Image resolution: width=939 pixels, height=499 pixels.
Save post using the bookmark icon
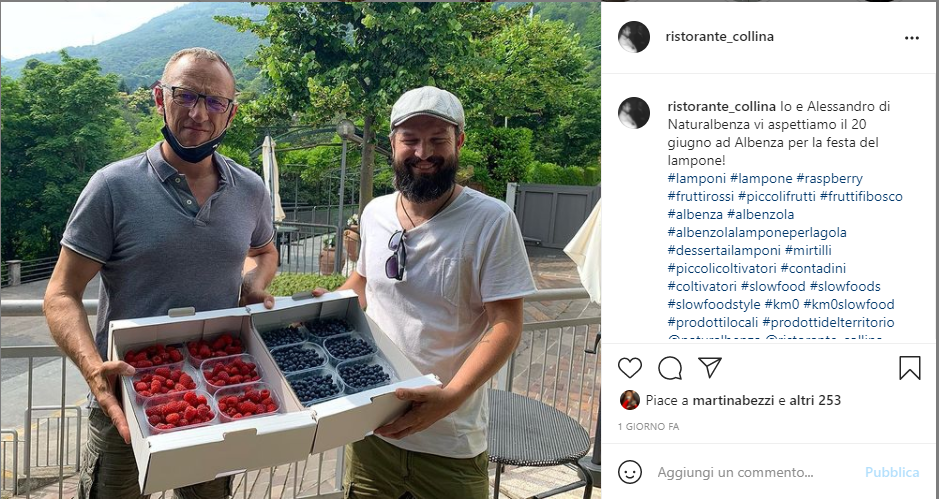(x=909, y=368)
